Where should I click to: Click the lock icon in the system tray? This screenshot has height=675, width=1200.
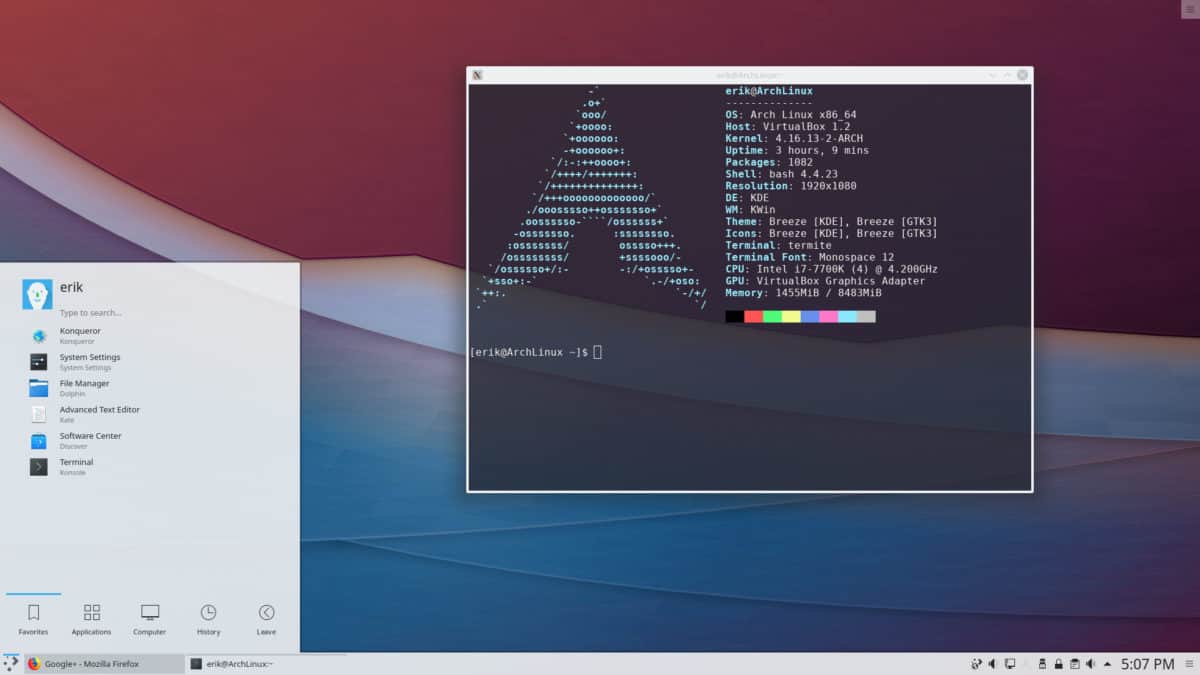pyautogui.click(x=1058, y=663)
